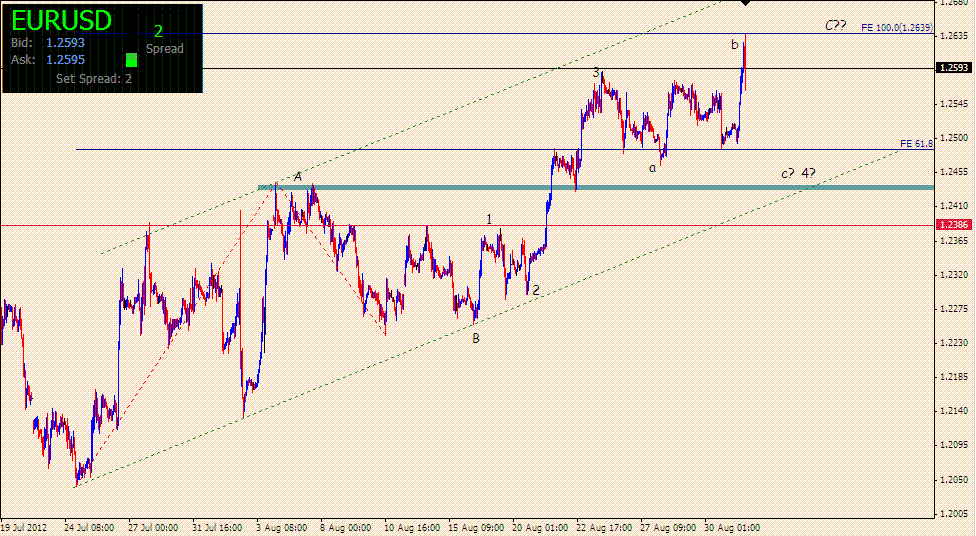Image resolution: width=976 pixels, height=536 pixels.
Task: Click the '2' wave label near lower channel line
Action: point(535,290)
